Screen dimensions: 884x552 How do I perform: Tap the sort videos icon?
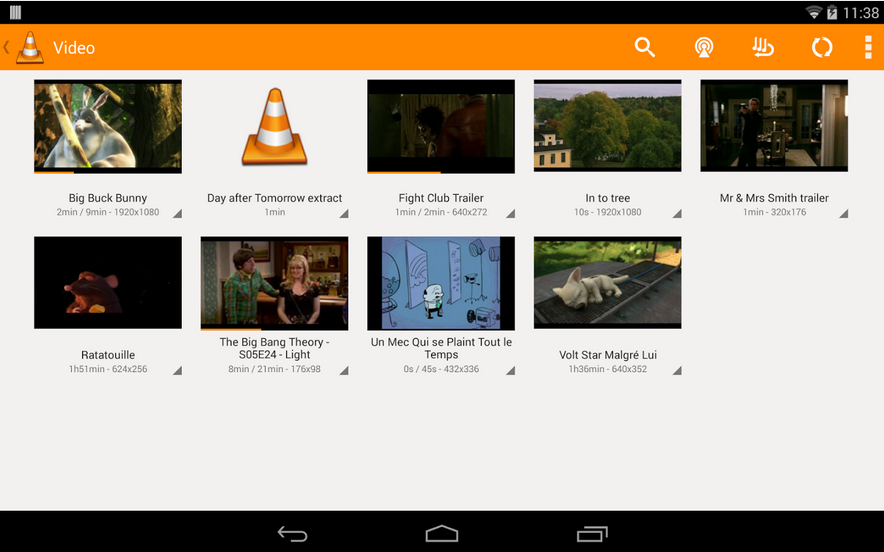pyautogui.click(x=763, y=47)
